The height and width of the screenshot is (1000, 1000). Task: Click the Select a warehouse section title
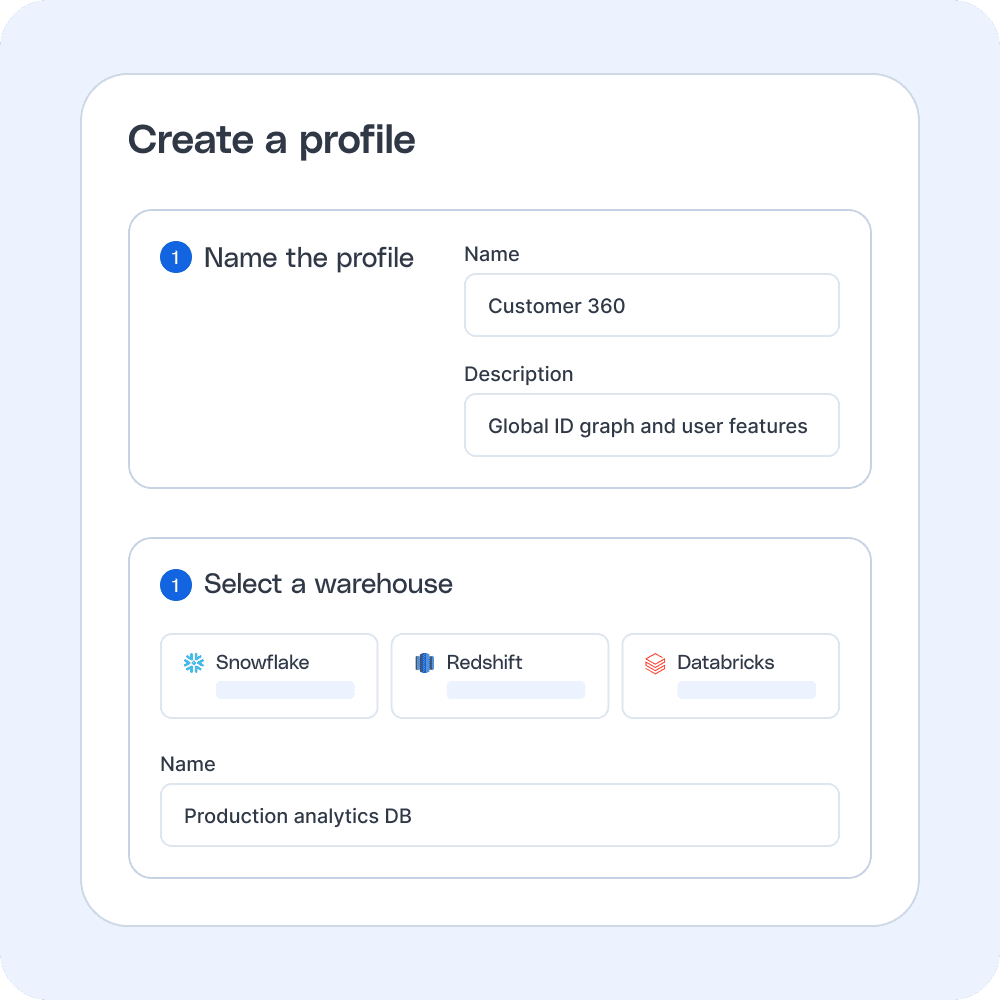click(x=328, y=585)
